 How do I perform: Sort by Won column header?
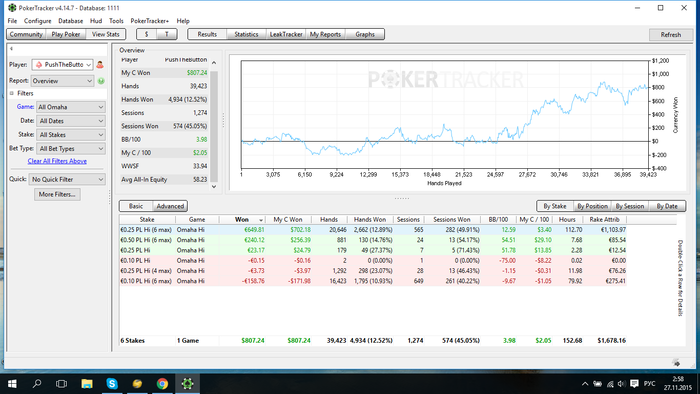(242, 220)
